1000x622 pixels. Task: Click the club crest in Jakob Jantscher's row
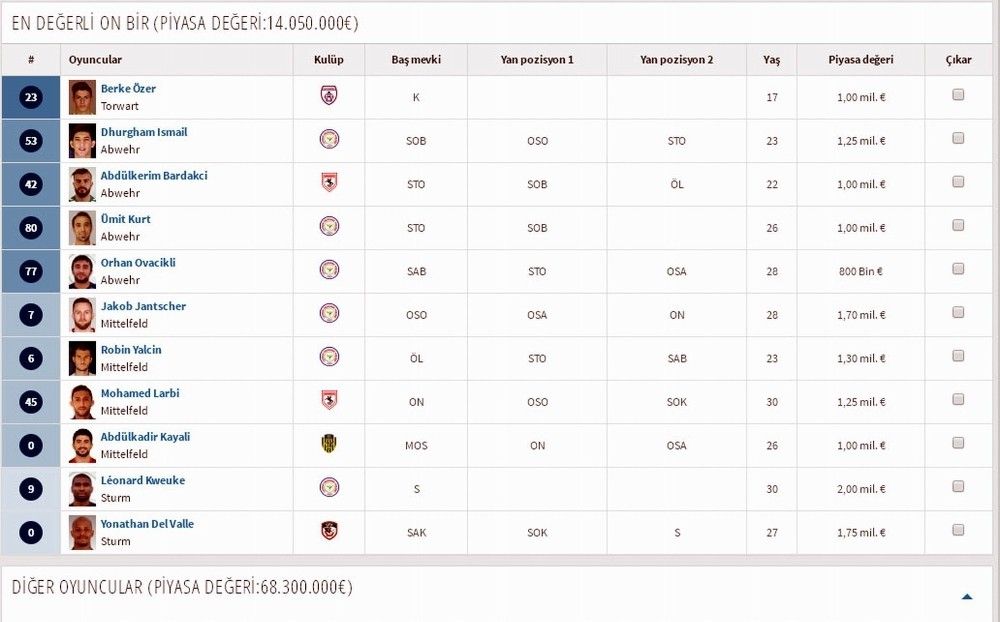pos(329,313)
